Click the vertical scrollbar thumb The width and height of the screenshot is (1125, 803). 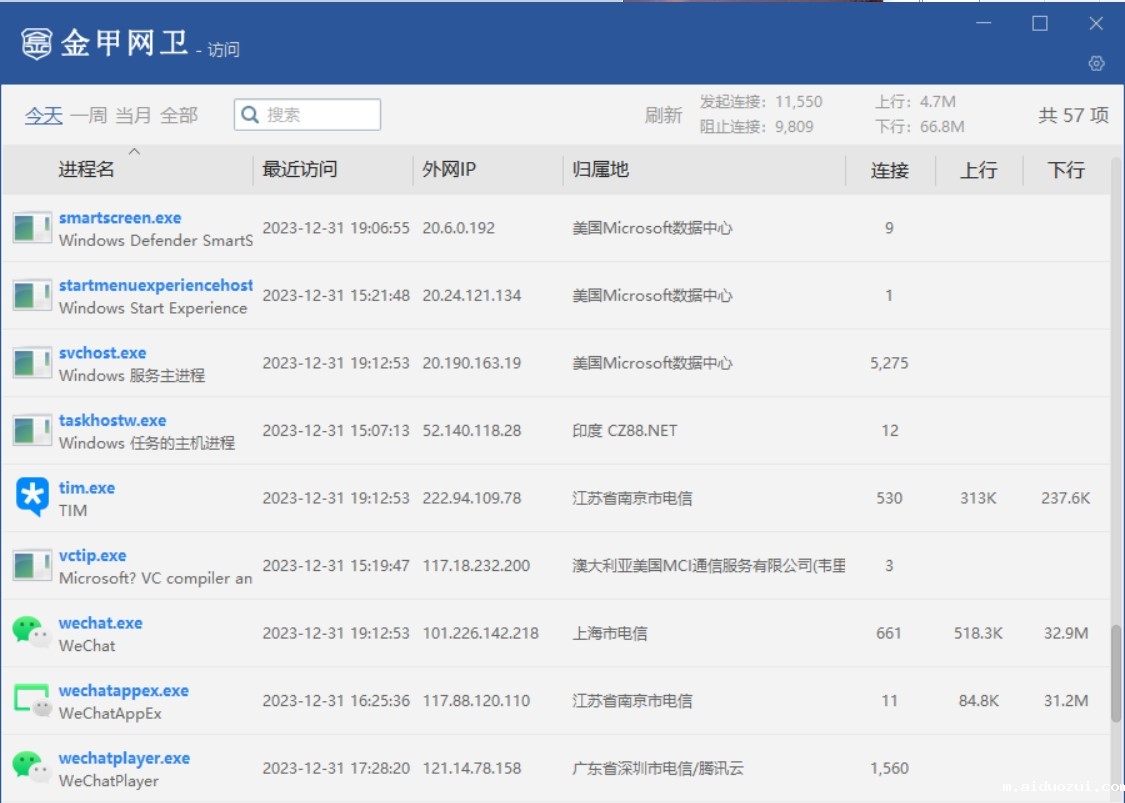(1116, 673)
